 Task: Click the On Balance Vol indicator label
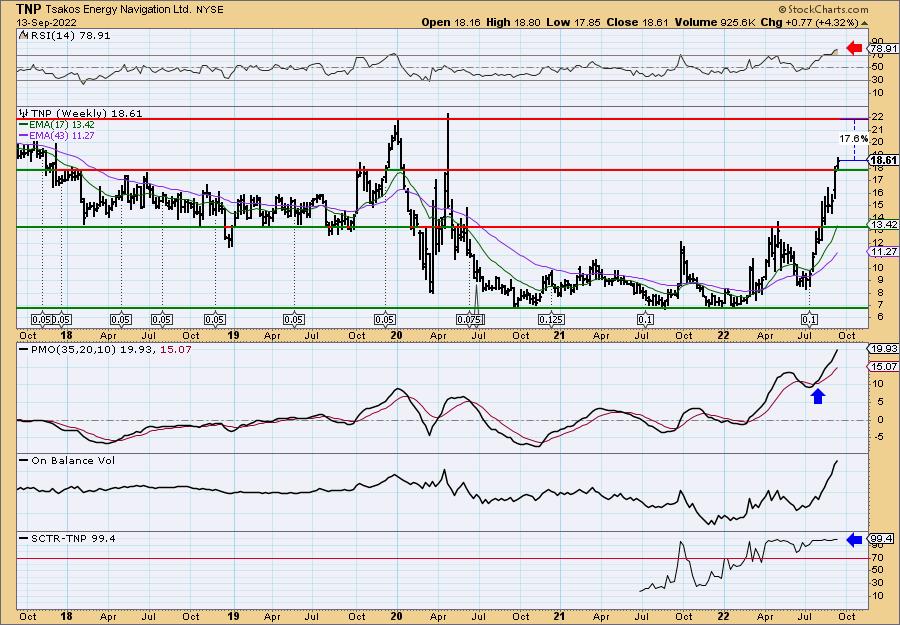point(73,460)
